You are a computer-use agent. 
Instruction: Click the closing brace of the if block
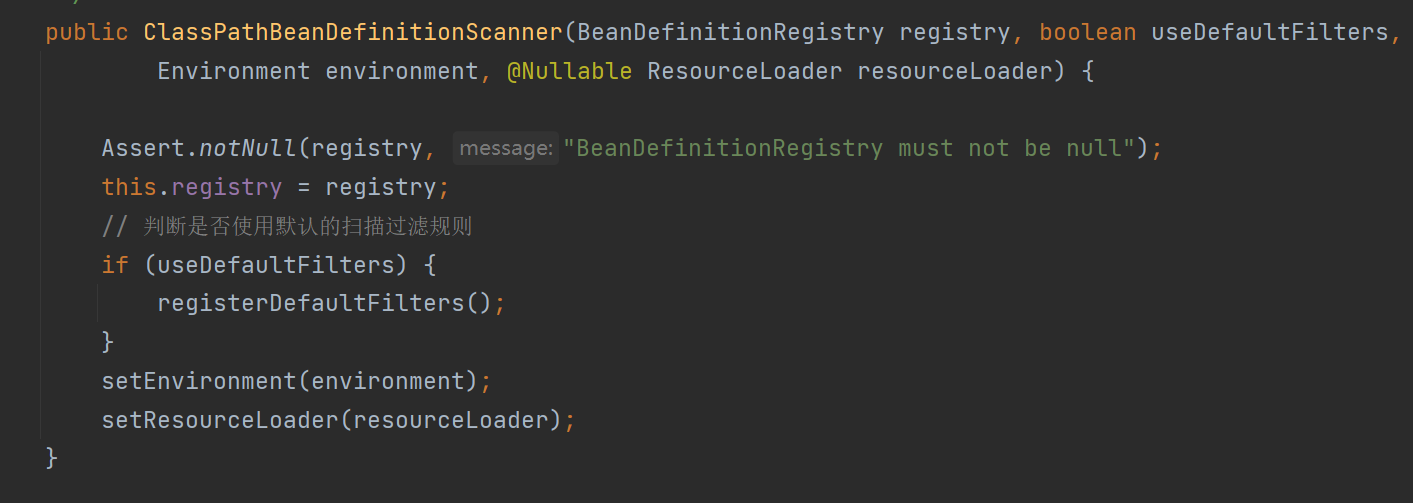pyautogui.click(x=108, y=342)
